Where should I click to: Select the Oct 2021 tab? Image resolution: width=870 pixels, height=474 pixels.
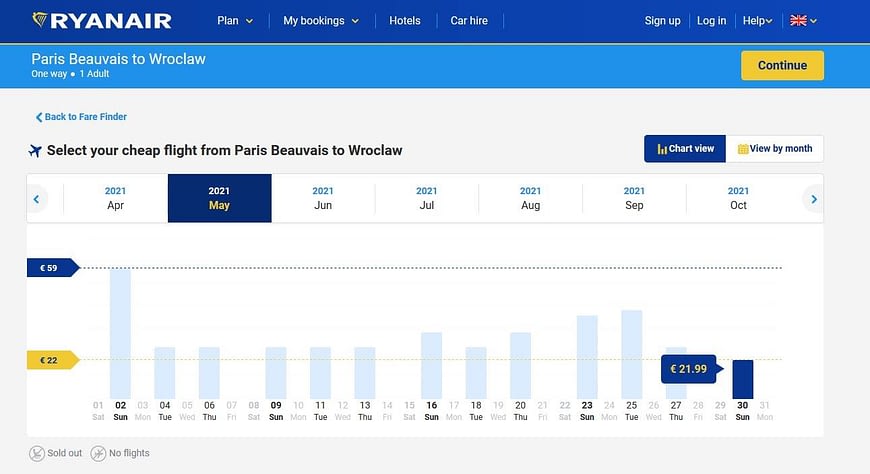738,198
